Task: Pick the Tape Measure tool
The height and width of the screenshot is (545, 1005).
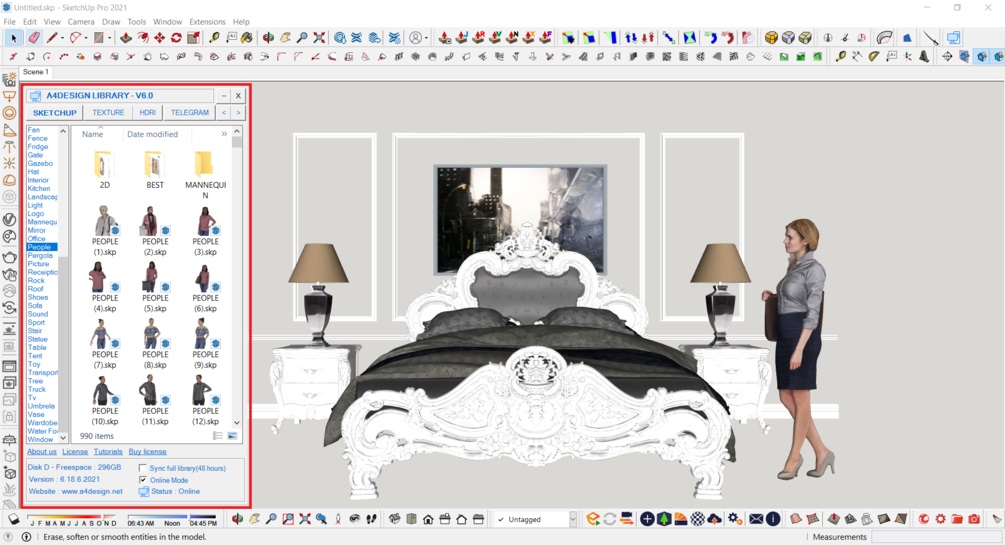Action: (x=214, y=38)
